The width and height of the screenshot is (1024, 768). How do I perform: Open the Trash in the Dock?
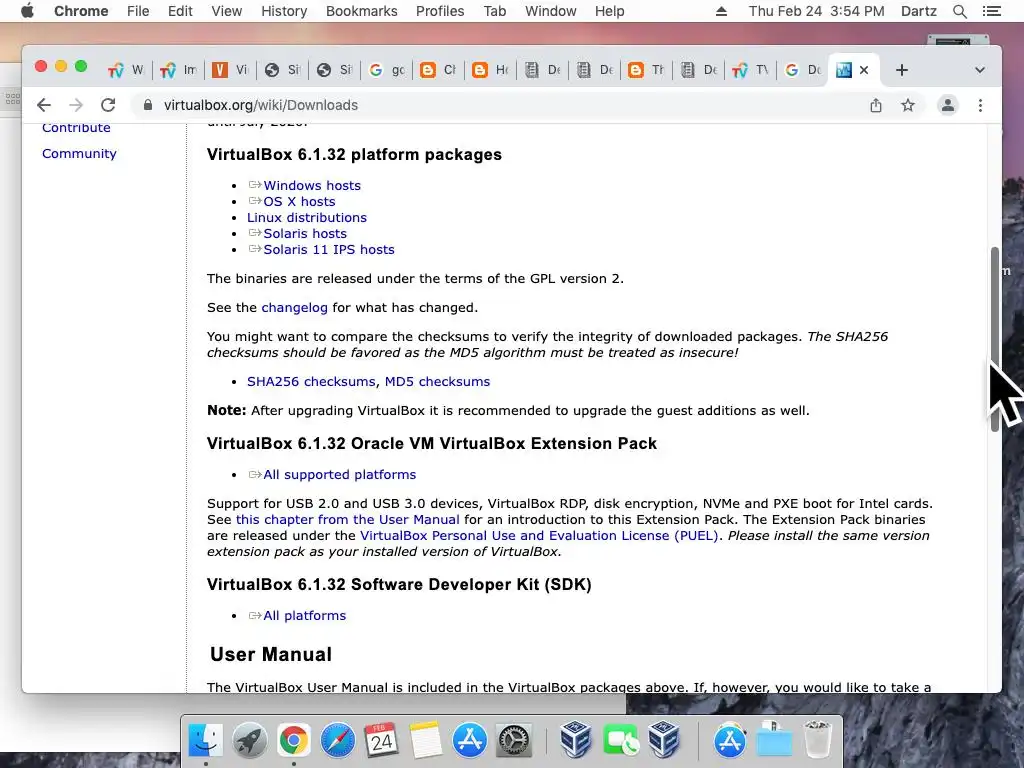(818, 739)
